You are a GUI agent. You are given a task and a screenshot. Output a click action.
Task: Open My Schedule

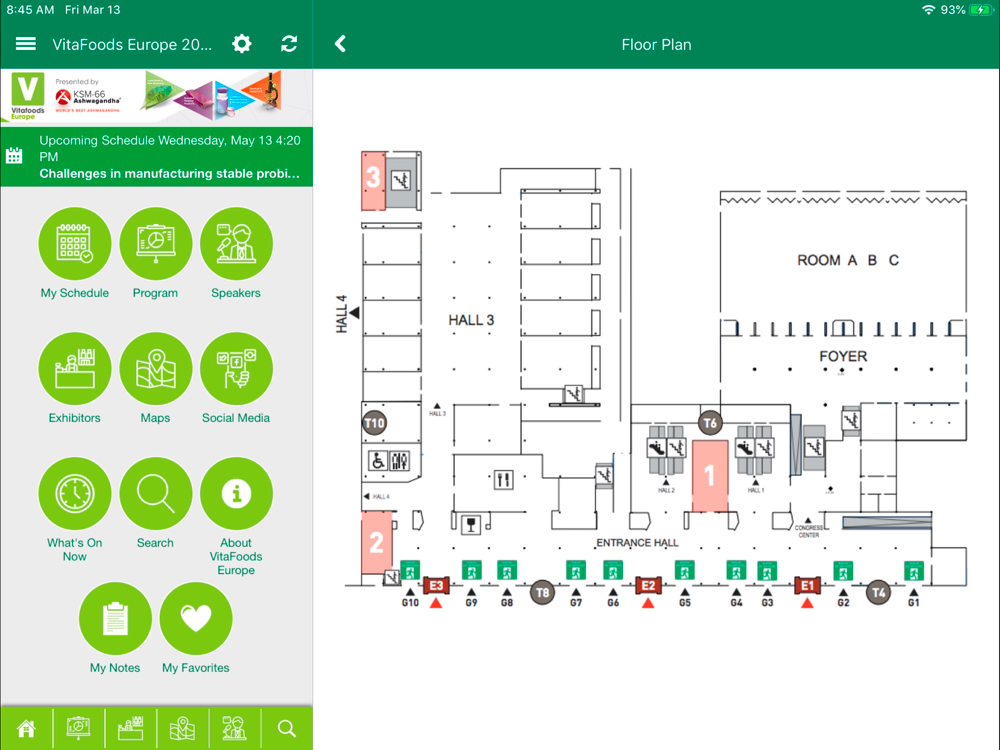pos(75,254)
